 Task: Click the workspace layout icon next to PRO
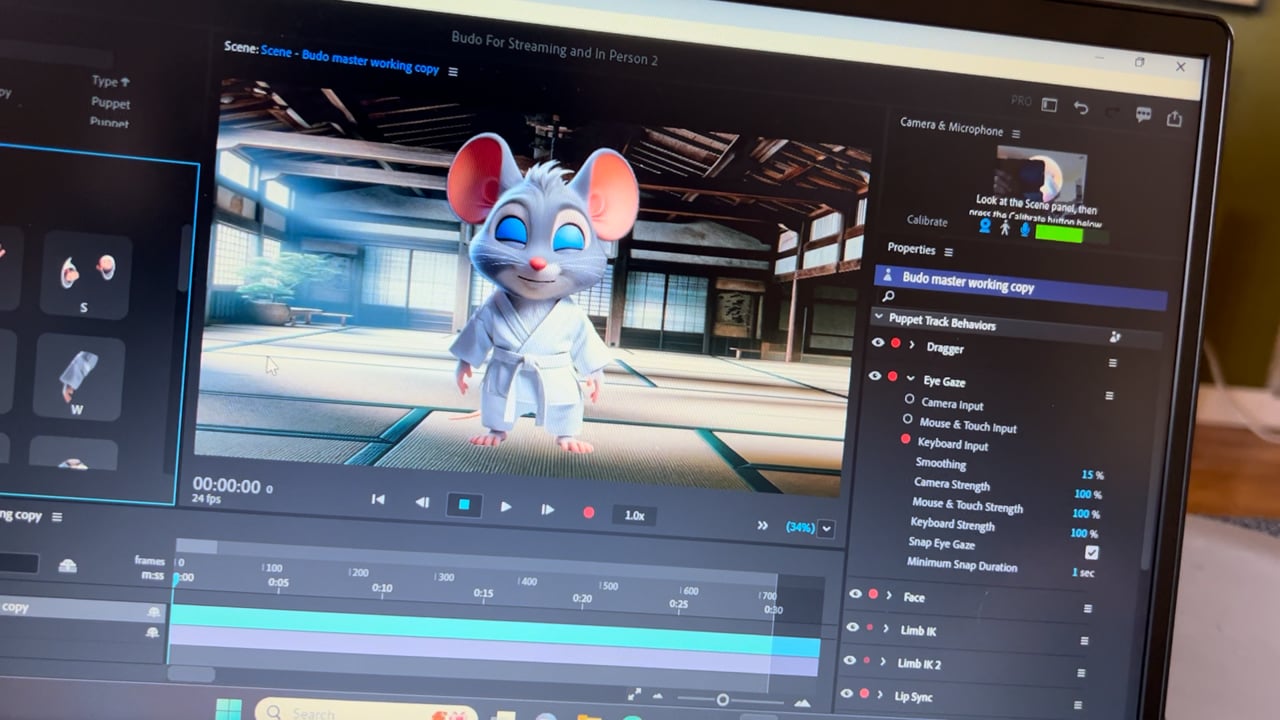[1049, 104]
